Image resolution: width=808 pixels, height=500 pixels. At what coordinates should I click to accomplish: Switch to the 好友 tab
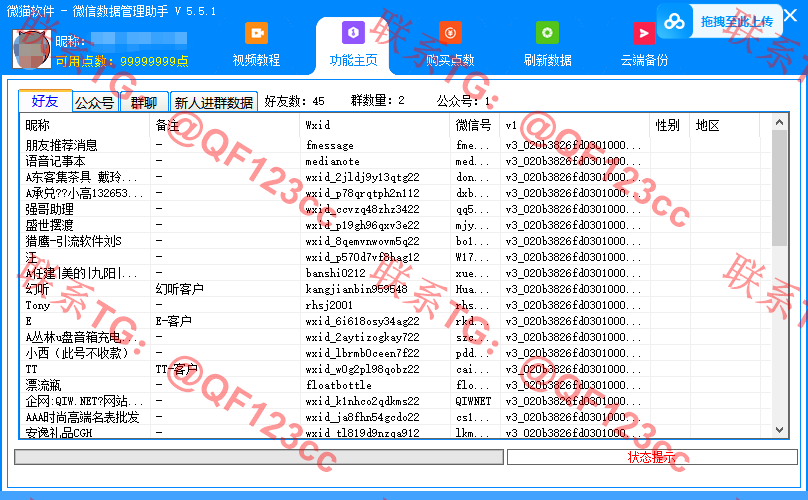45,101
